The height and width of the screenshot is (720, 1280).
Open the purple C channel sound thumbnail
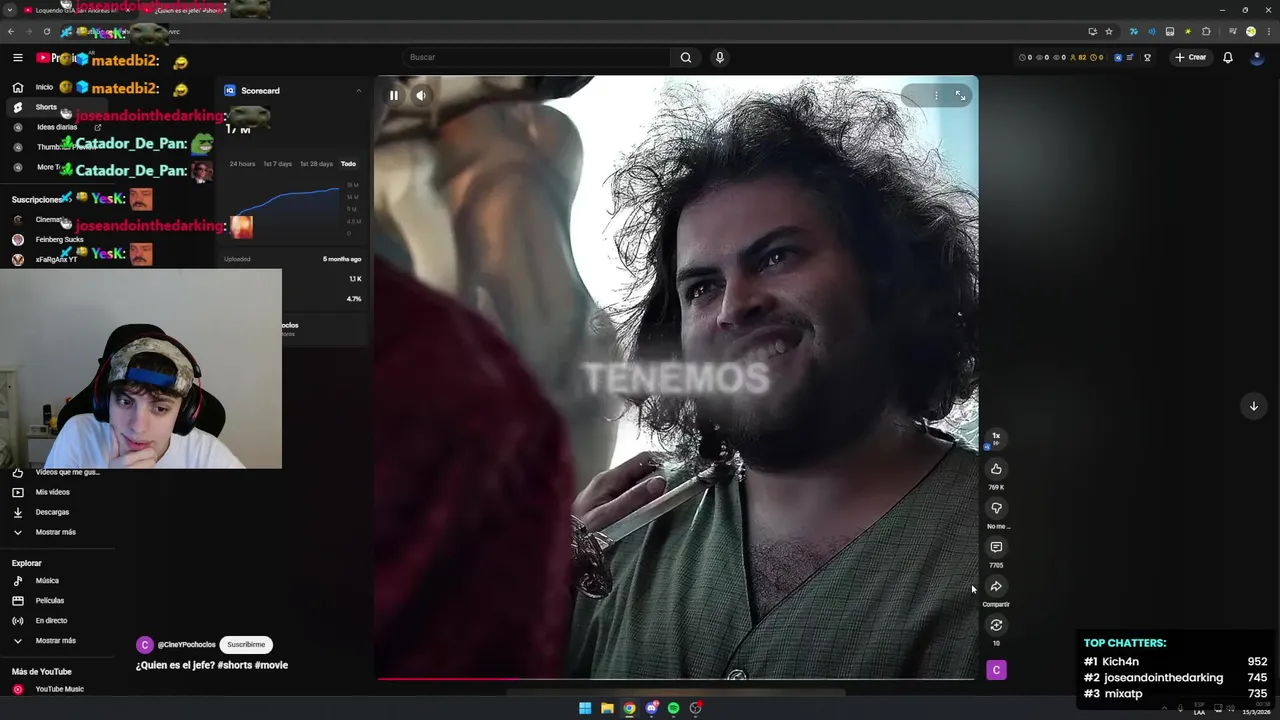tap(996, 670)
